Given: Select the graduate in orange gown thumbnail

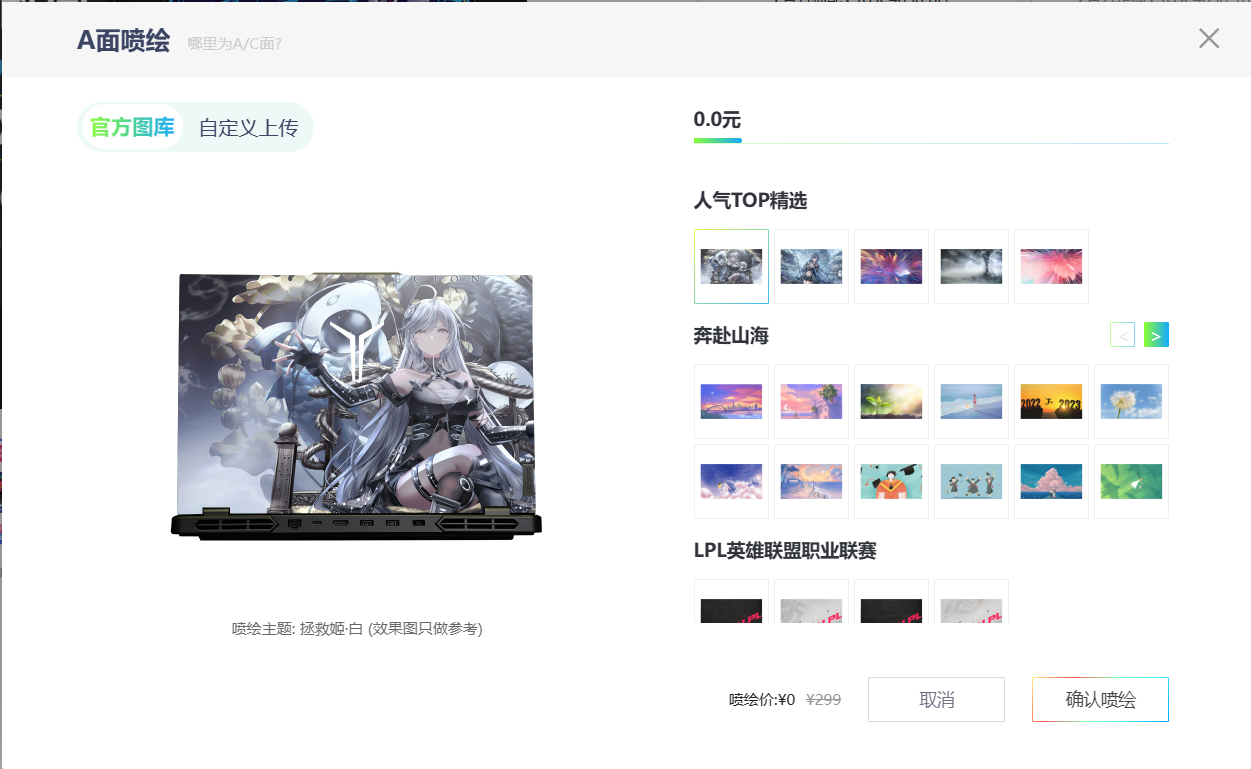Looking at the screenshot, I should pyautogui.click(x=891, y=481).
